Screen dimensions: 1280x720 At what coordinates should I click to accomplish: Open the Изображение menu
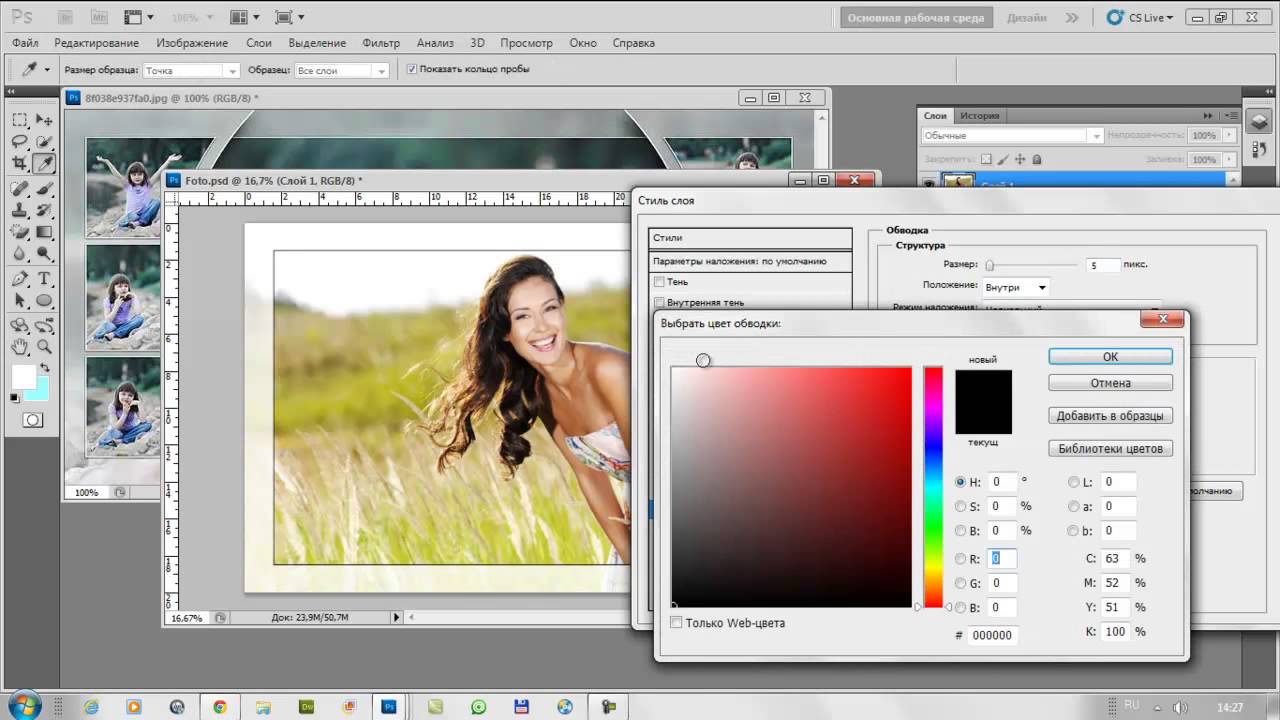pyautogui.click(x=192, y=43)
